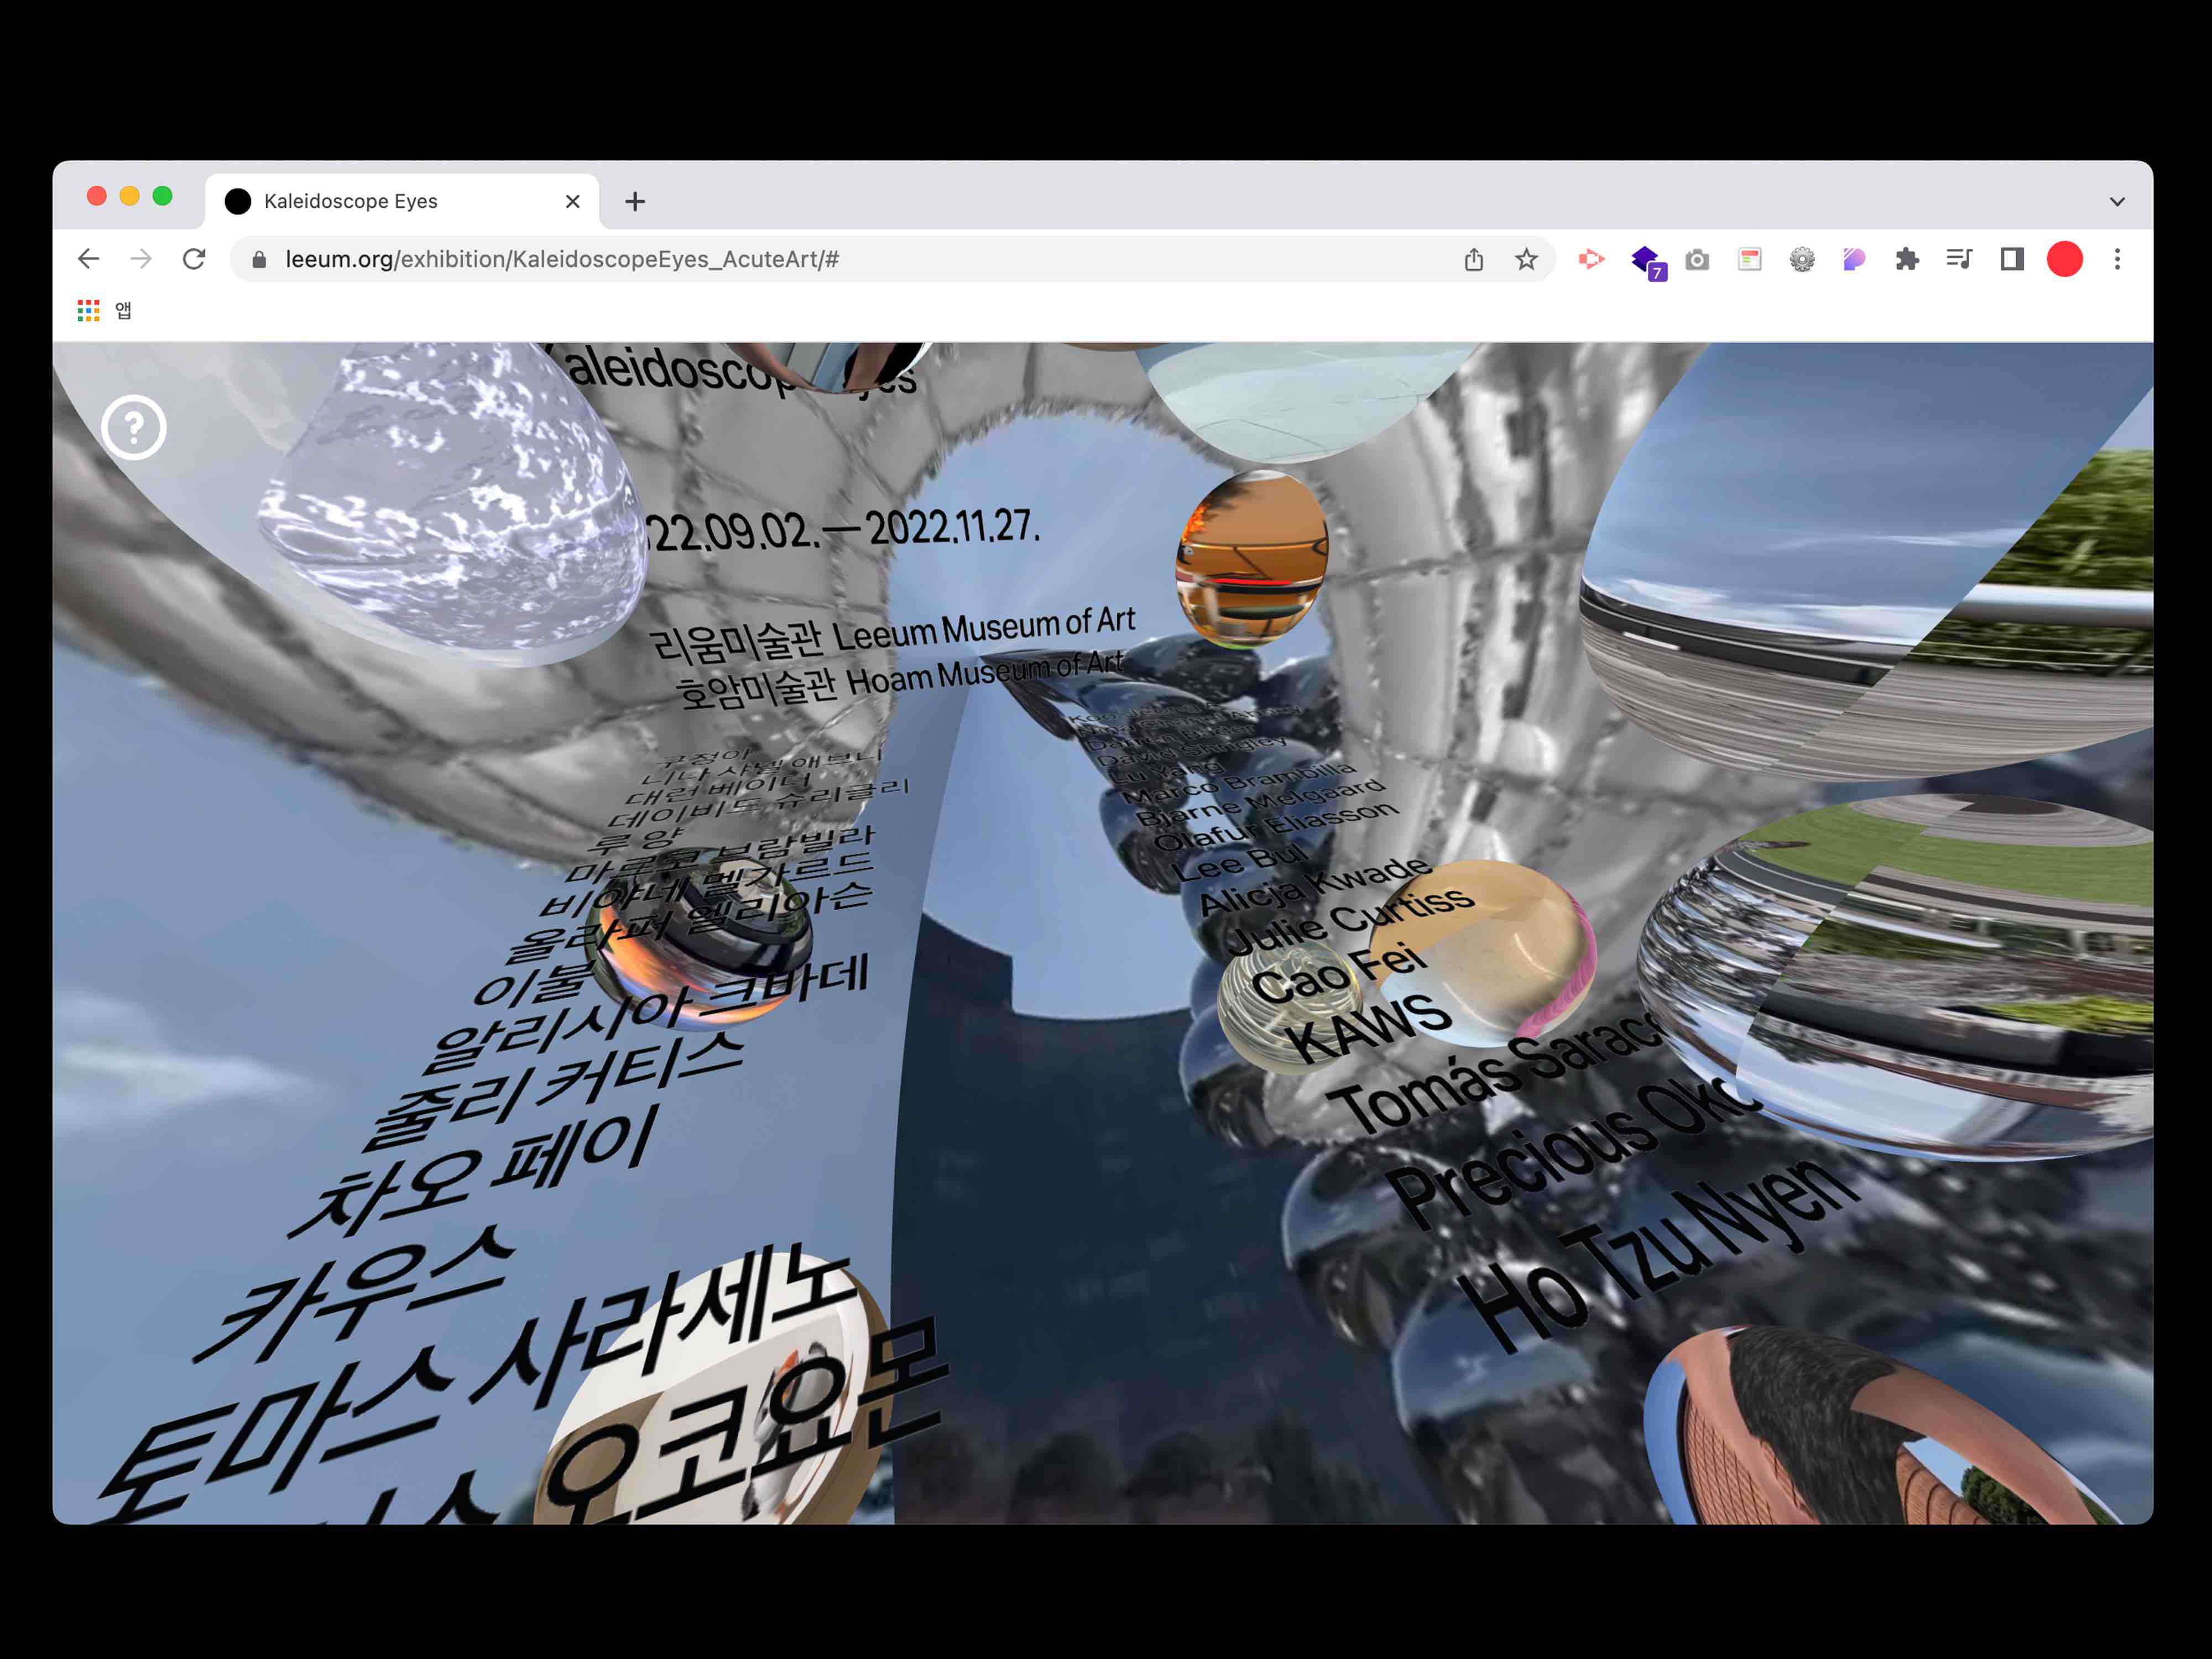Bookmark this page with star icon
Image resolution: width=2212 pixels, height=1659 pixels.
1526,260
